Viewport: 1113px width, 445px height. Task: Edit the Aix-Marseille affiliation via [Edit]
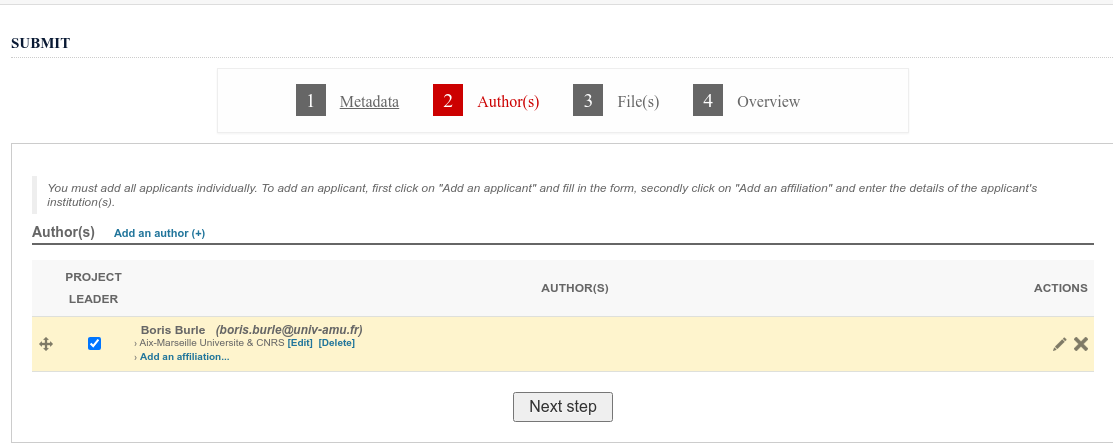(300, 343)
